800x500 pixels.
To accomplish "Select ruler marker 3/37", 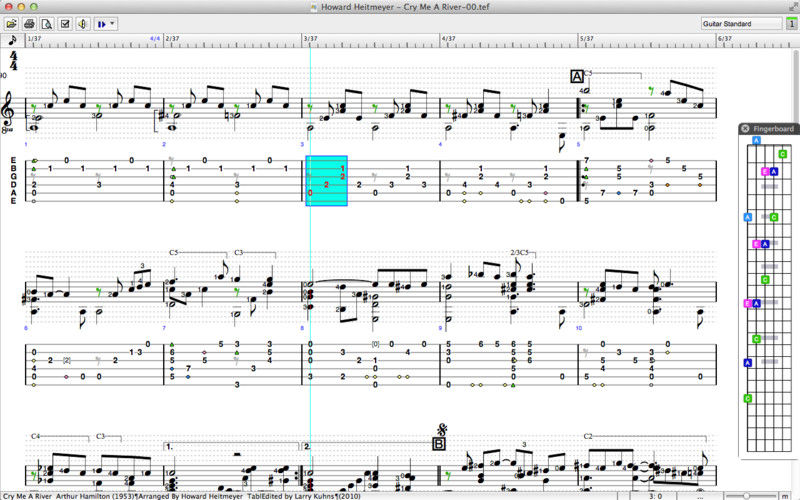I will coord(310,38).
